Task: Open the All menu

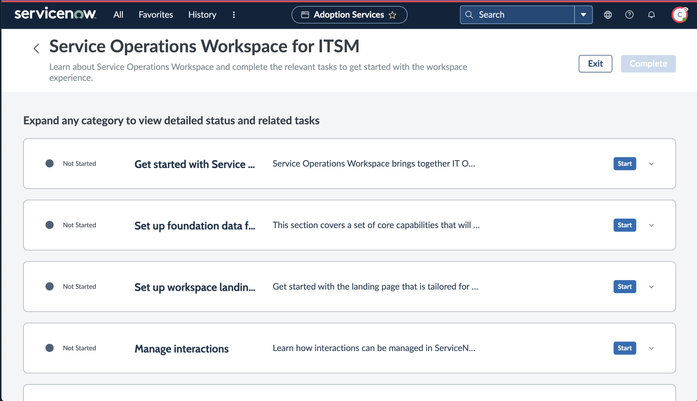Action: click(x=118, y=15)
